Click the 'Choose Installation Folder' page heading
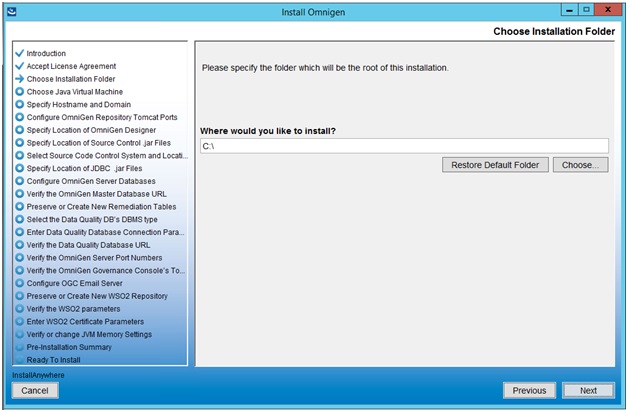Viewport: 628px width, 412px height. (554, 31)
